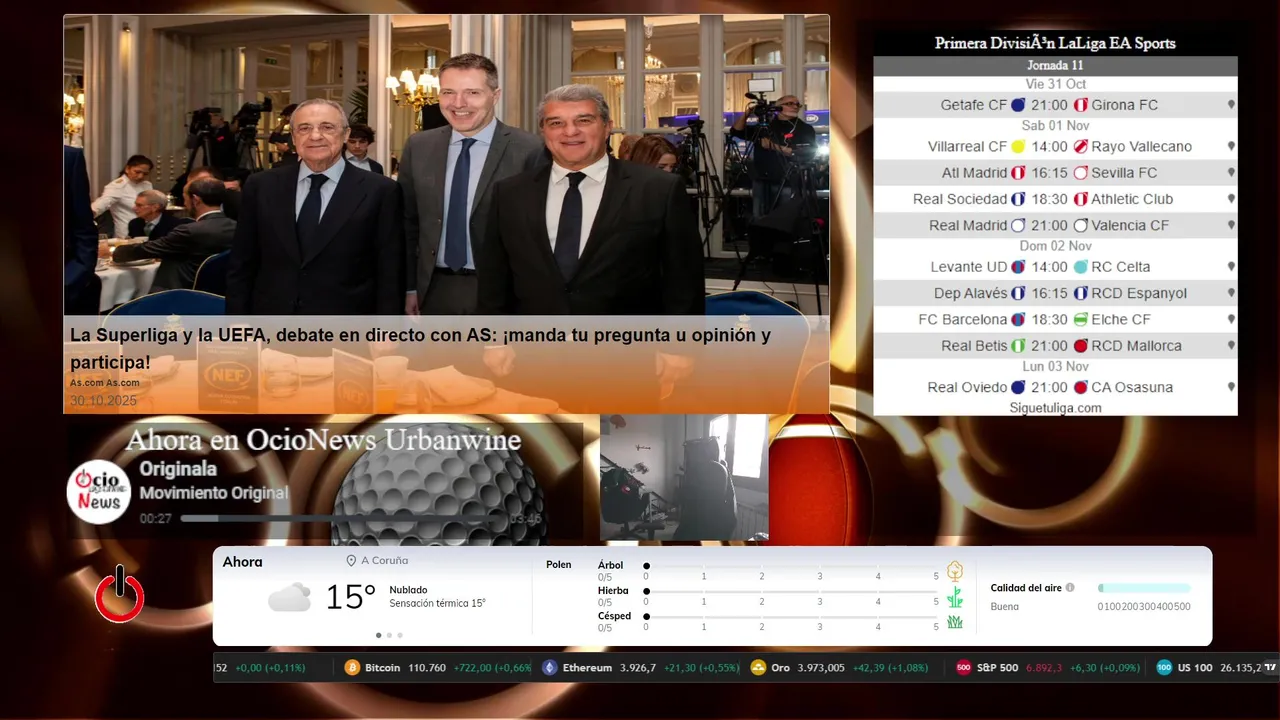1280x720 pixels.
Task: Open the Siguetuliga.com link
Action: pos(1055,408)
